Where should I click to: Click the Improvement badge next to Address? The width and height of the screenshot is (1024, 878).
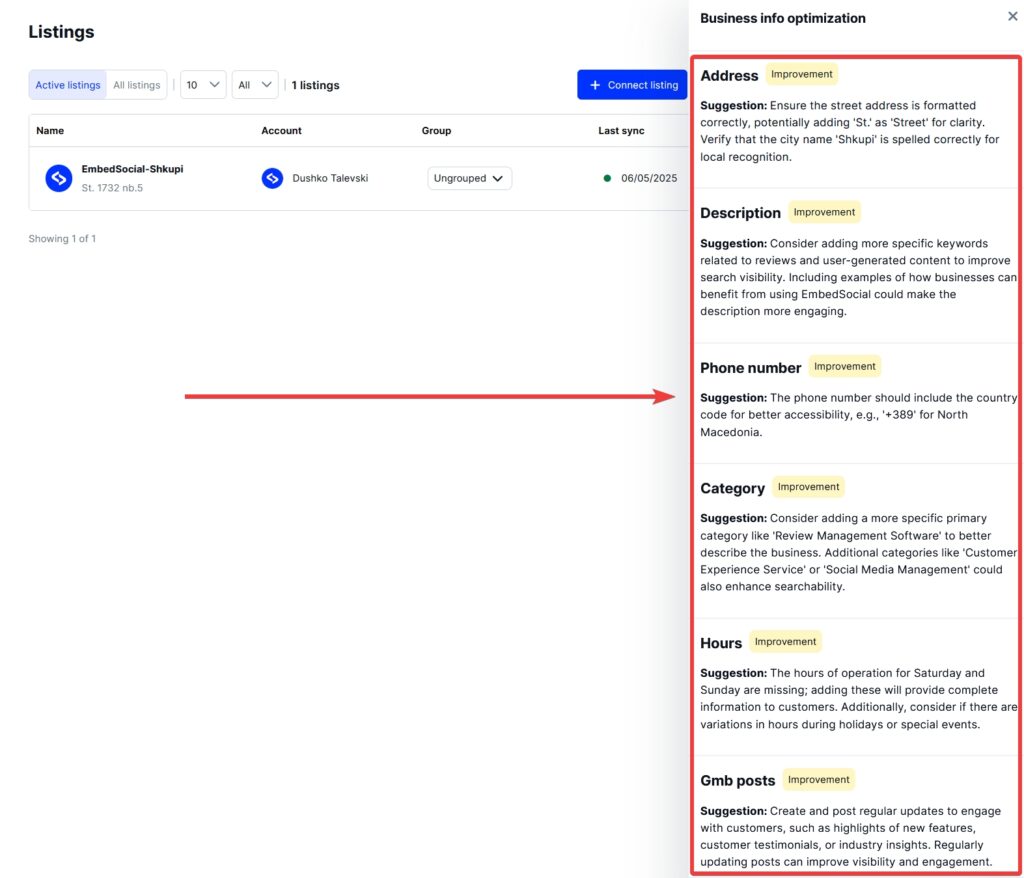802,74
